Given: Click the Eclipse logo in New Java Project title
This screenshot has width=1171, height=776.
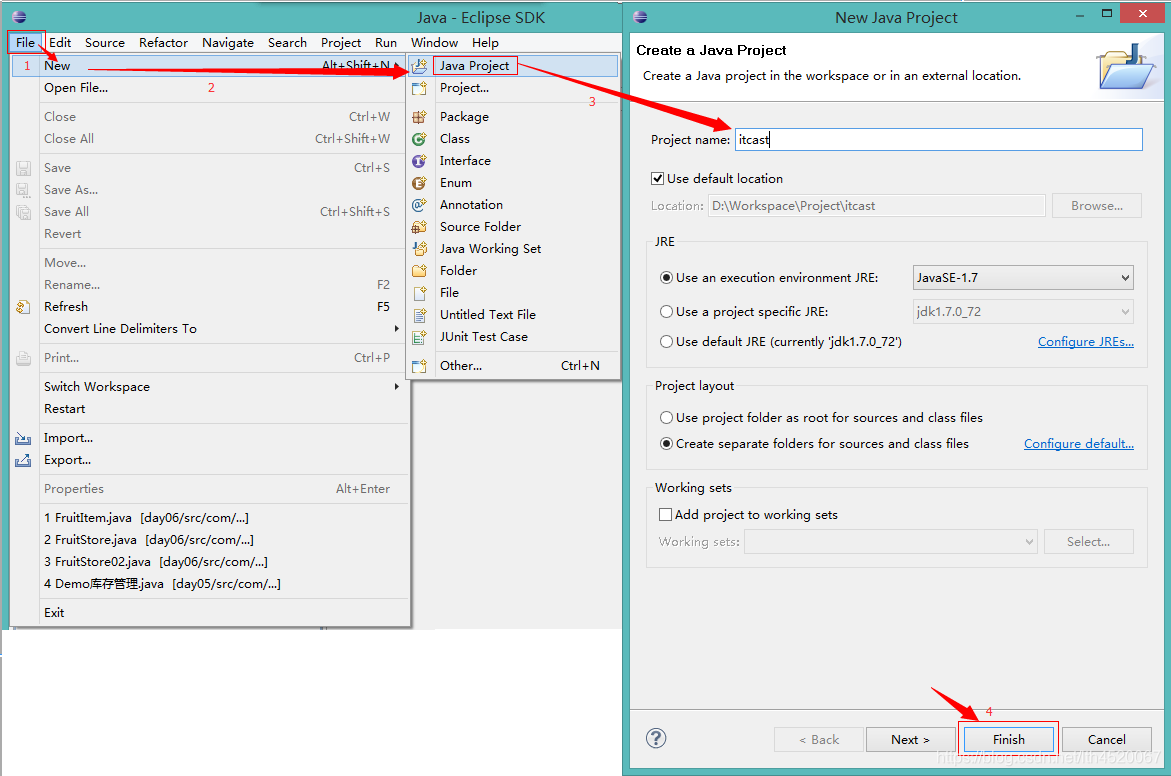Looking at the screenshot, I should [x=640, y=16].
